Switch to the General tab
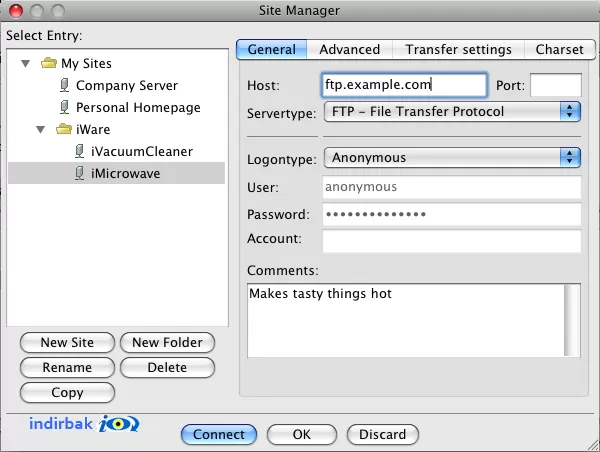600x452 pixels. pos(272,49)
